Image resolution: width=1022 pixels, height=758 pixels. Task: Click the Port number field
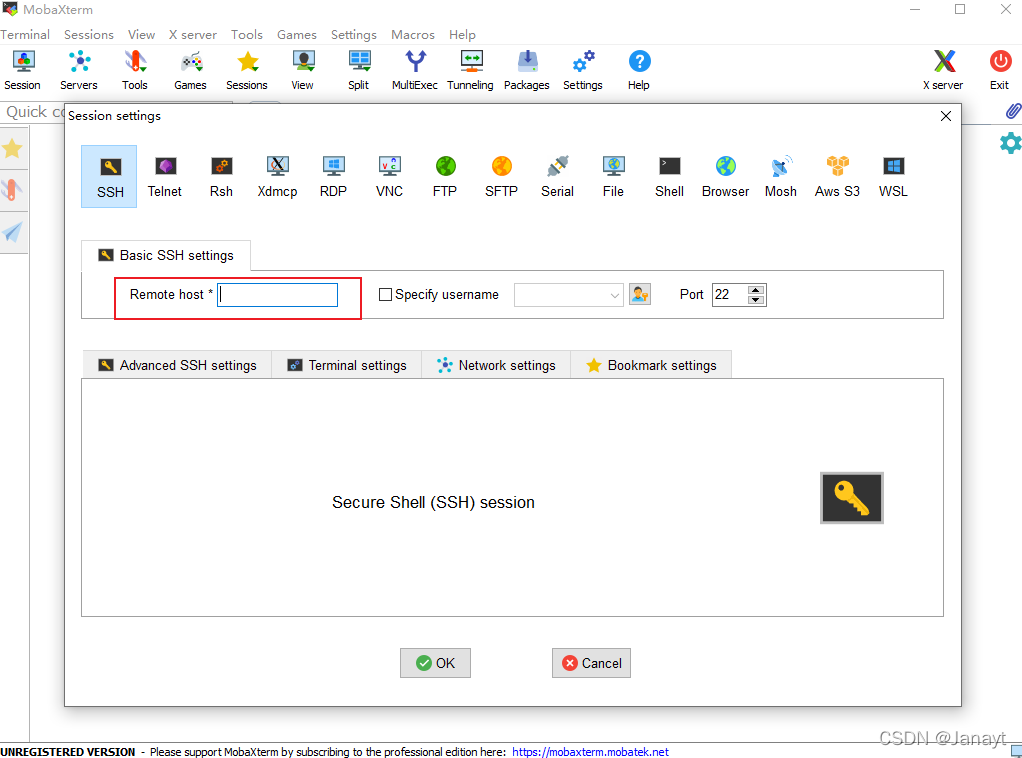pos(730,295)
